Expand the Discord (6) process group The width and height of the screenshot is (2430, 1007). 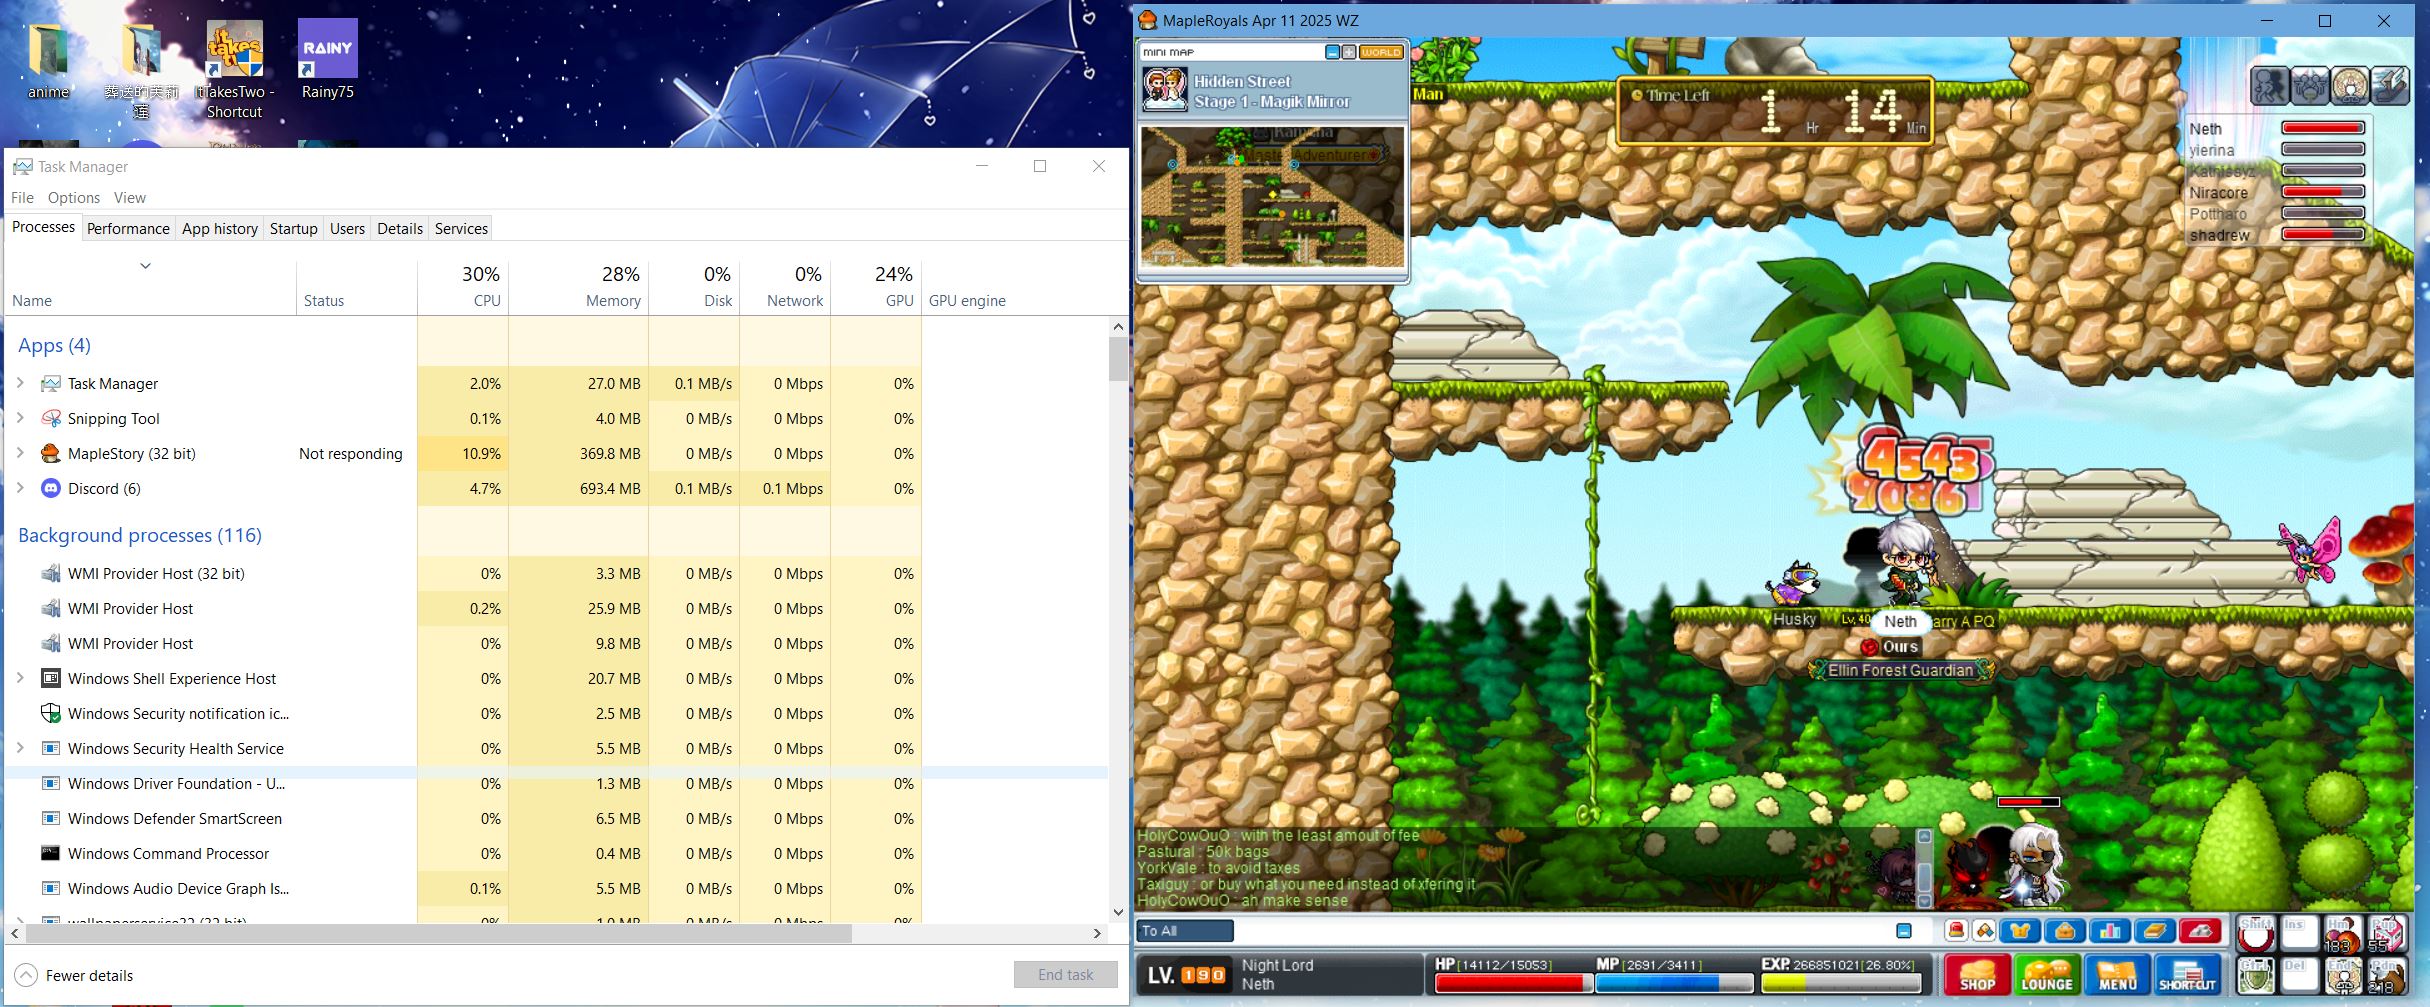coord(20,489)
